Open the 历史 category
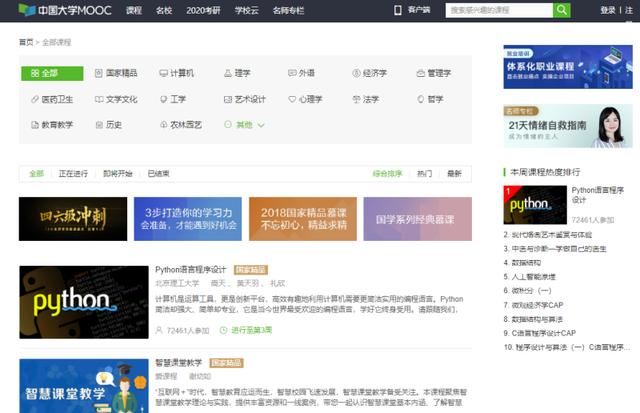640x413 pixels. tap(109, 125)
